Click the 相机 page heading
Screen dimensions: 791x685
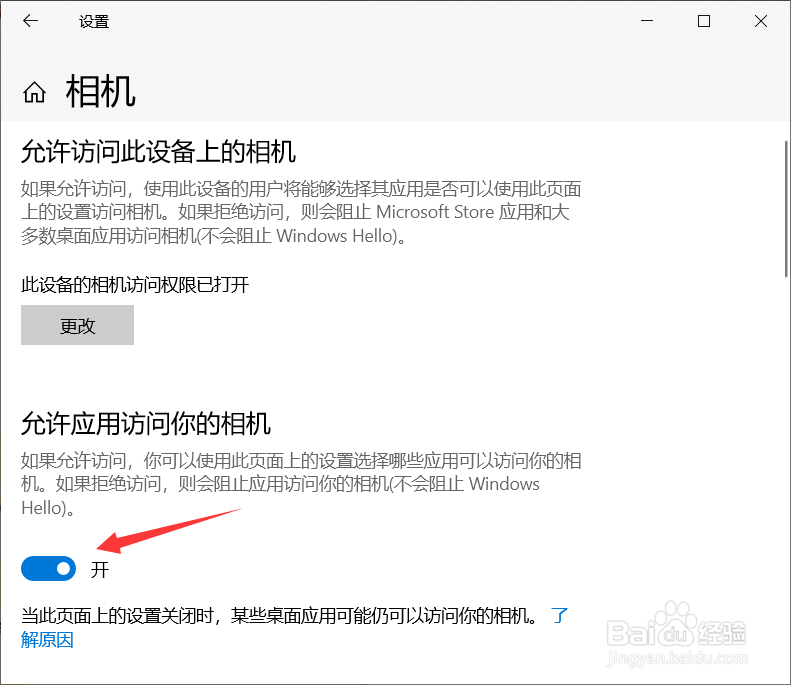(100, 92)
